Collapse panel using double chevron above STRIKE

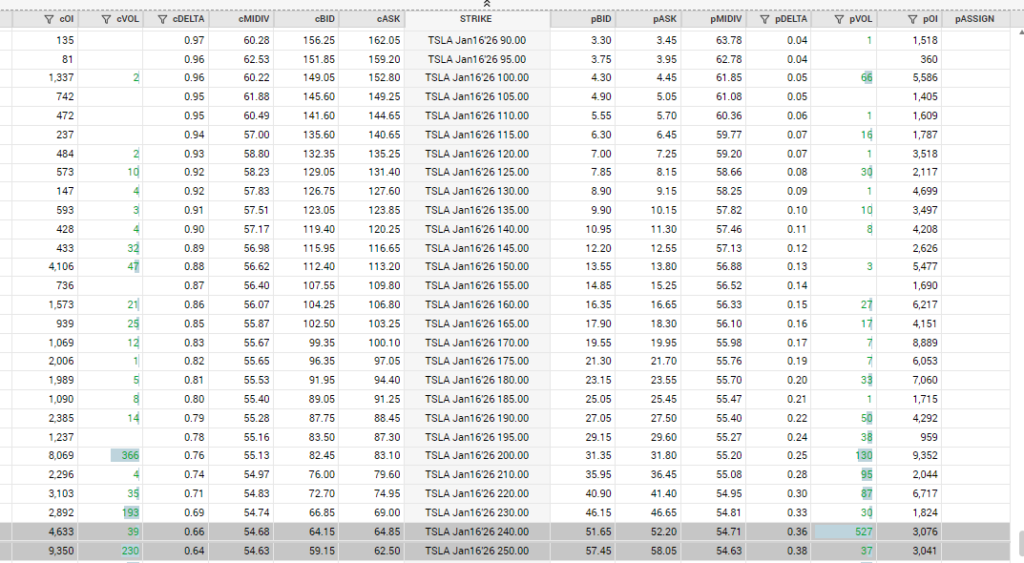(x=487, y=4)
